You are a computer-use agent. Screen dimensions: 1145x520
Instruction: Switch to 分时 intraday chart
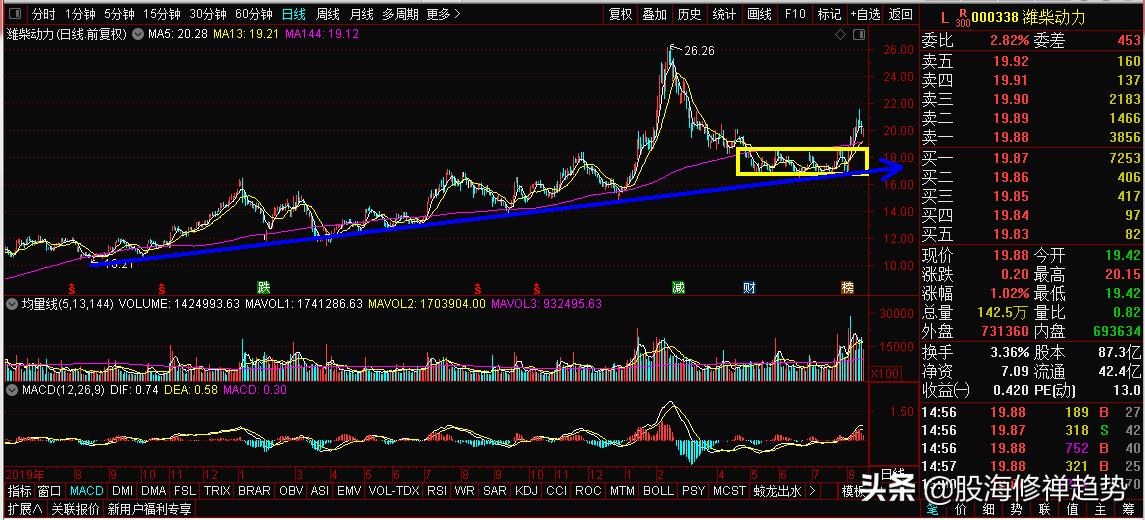click(43, 14)
